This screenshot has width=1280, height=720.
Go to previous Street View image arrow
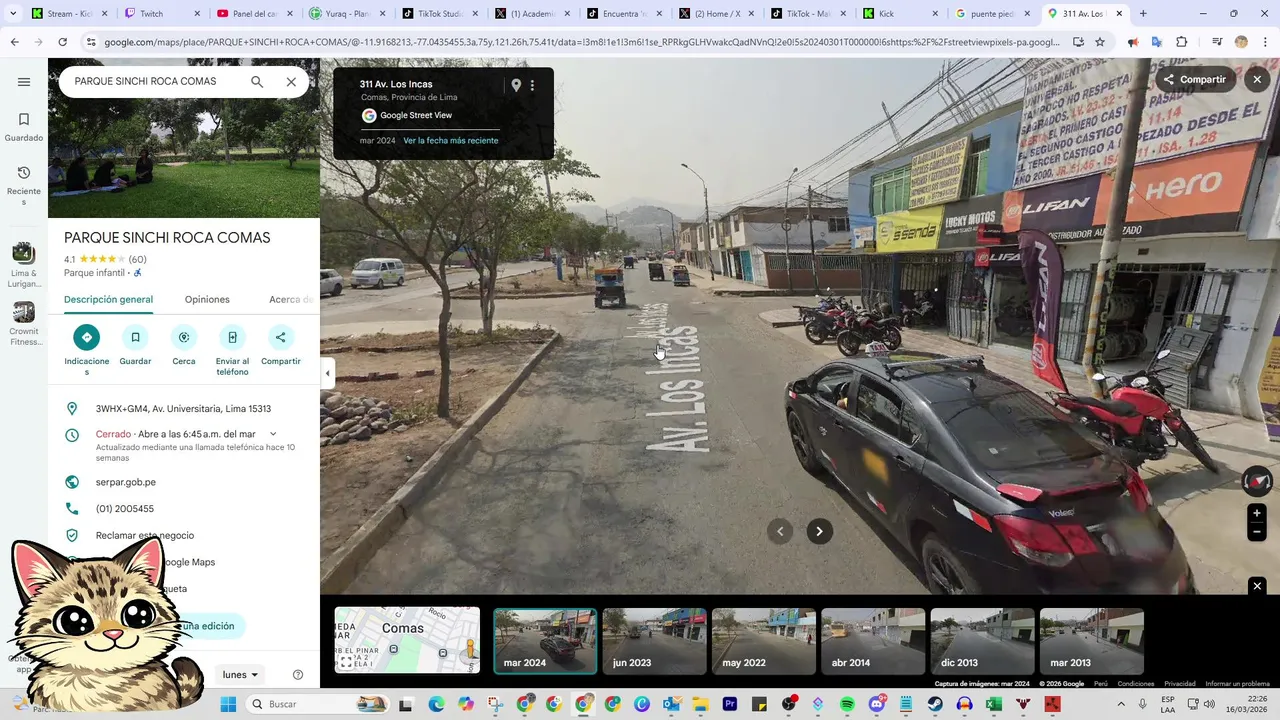(x=780, y=531)
